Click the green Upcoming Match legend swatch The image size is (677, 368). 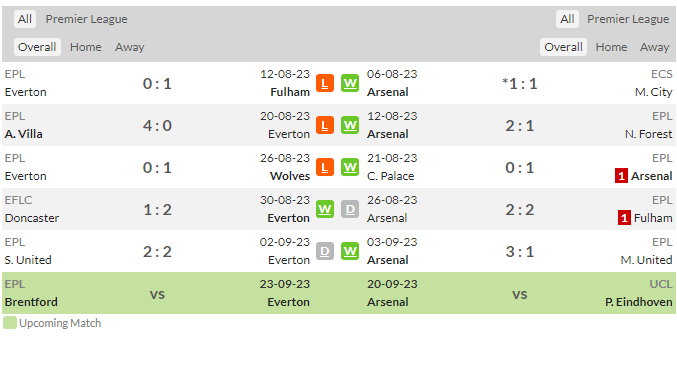[x=10, y=323]
